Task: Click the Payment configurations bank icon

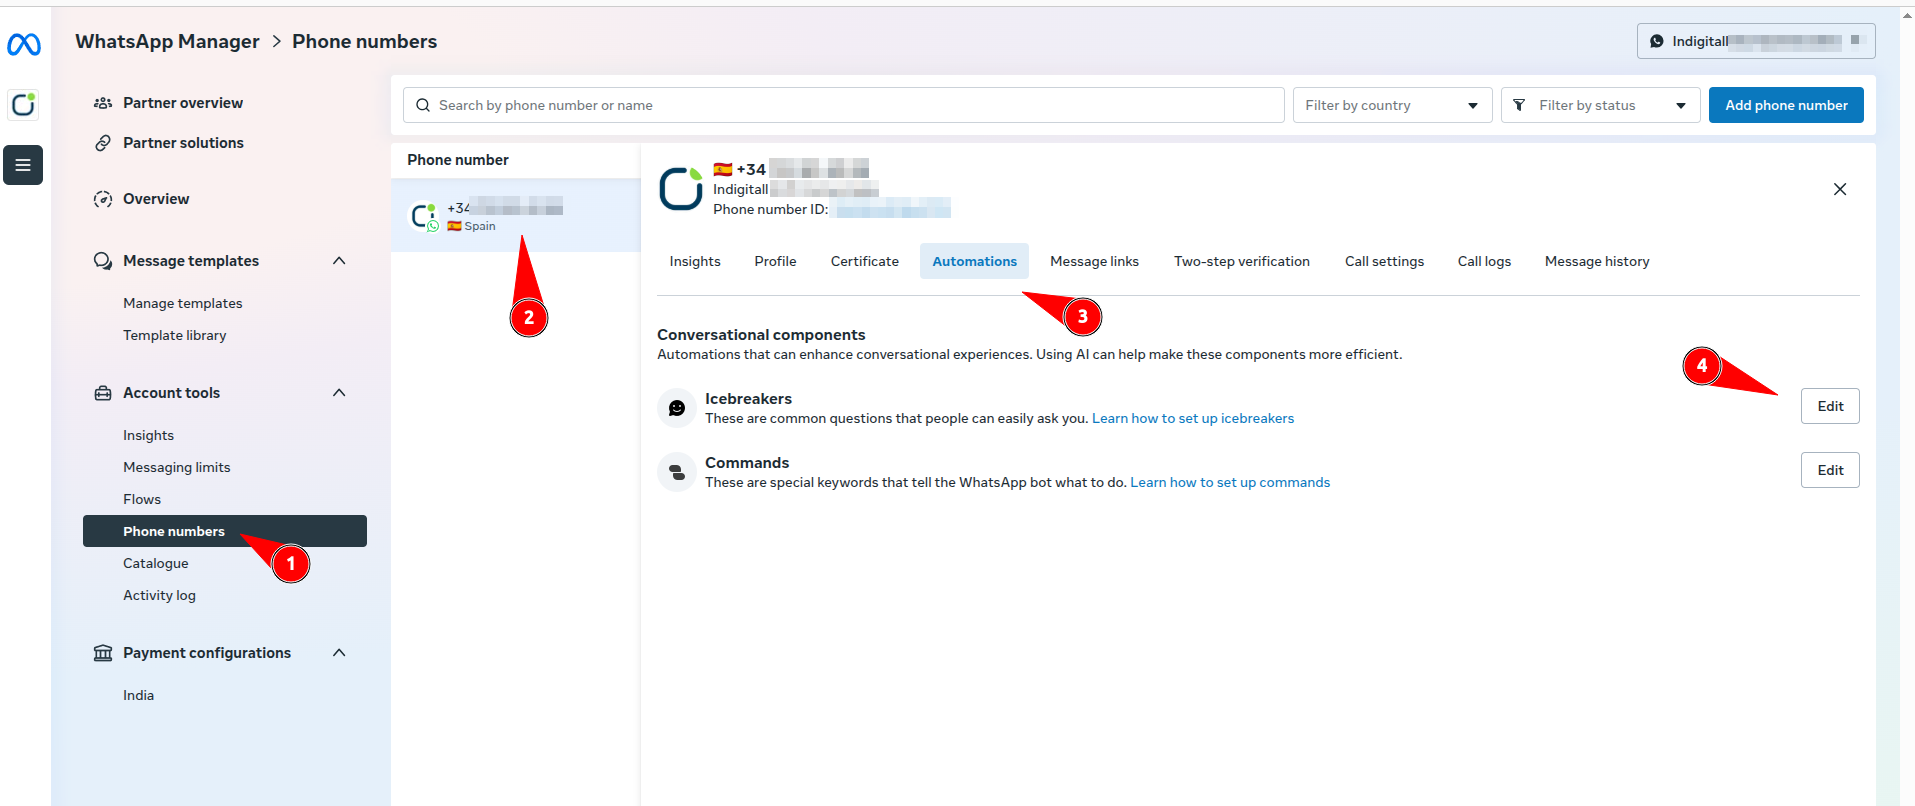Action: tap(103, 653)
